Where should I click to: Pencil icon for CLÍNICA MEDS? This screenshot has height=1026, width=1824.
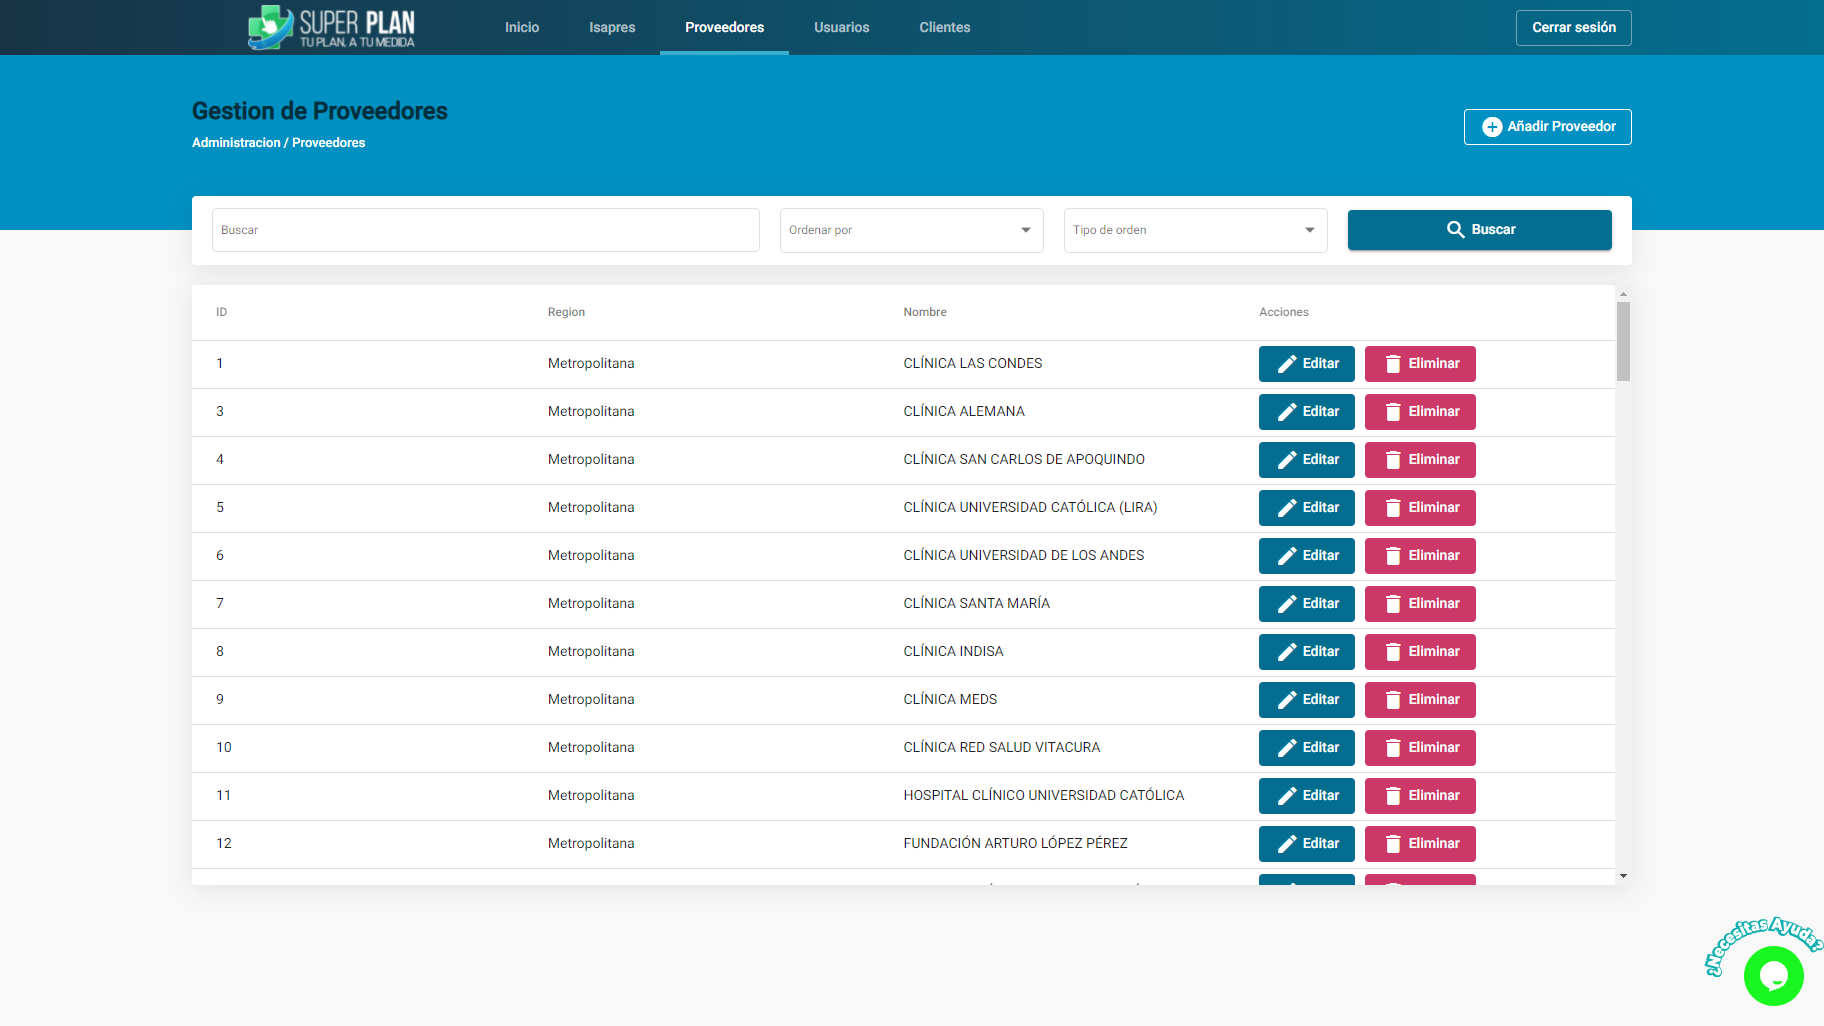[1287, 700]
